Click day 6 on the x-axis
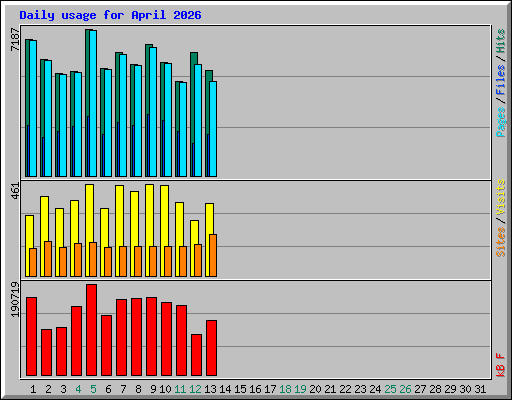512x400 pixels. click(x=108, y=389)
